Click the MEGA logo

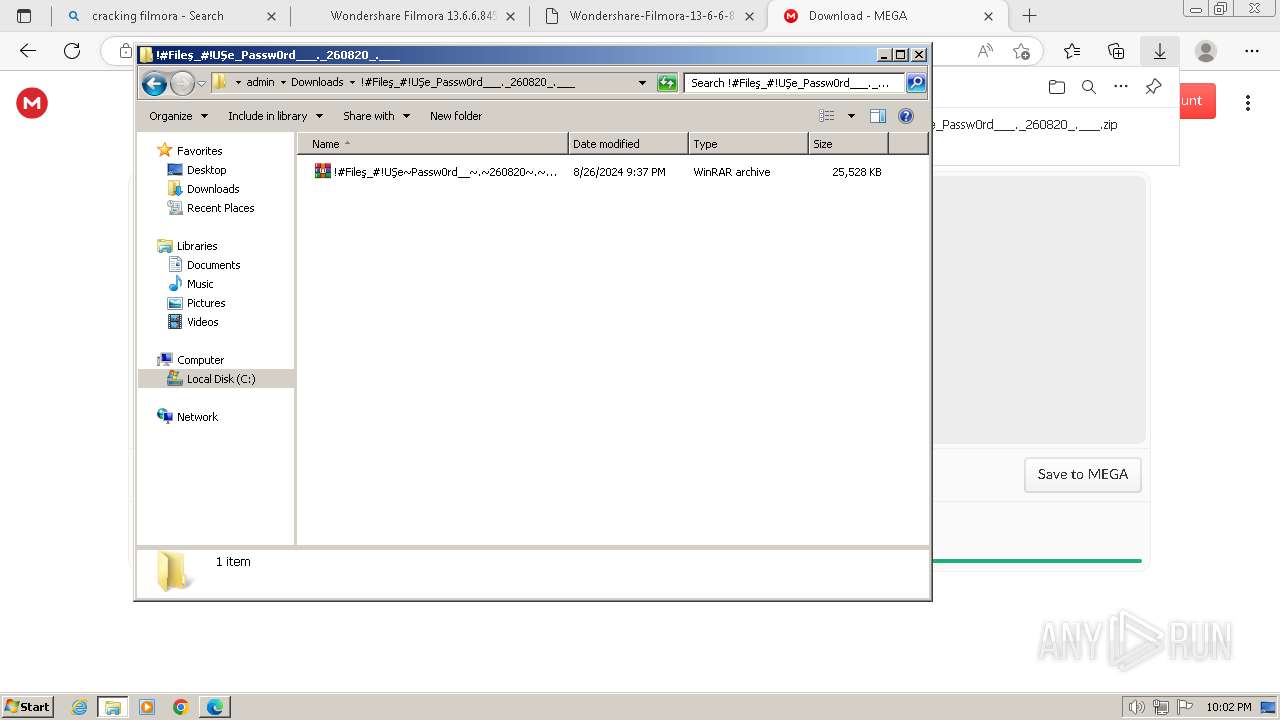click(x=32, y=102)
